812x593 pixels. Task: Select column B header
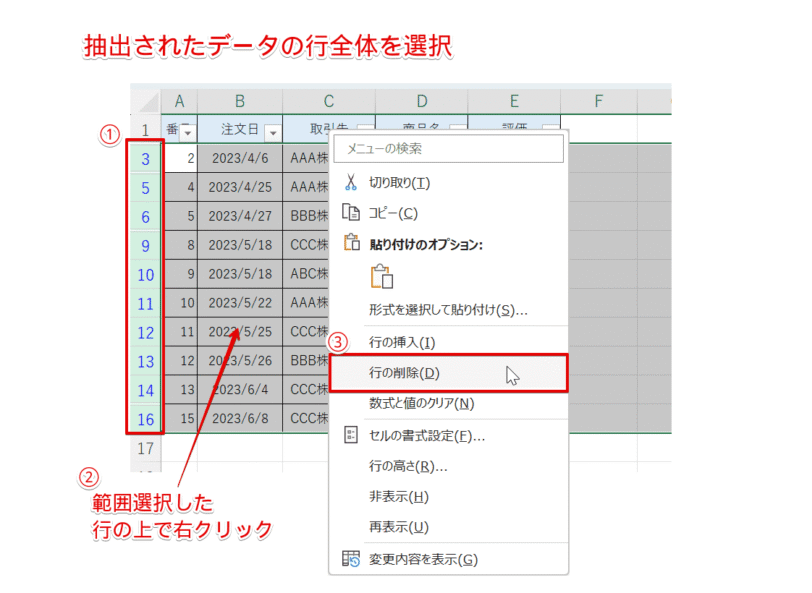240,101
